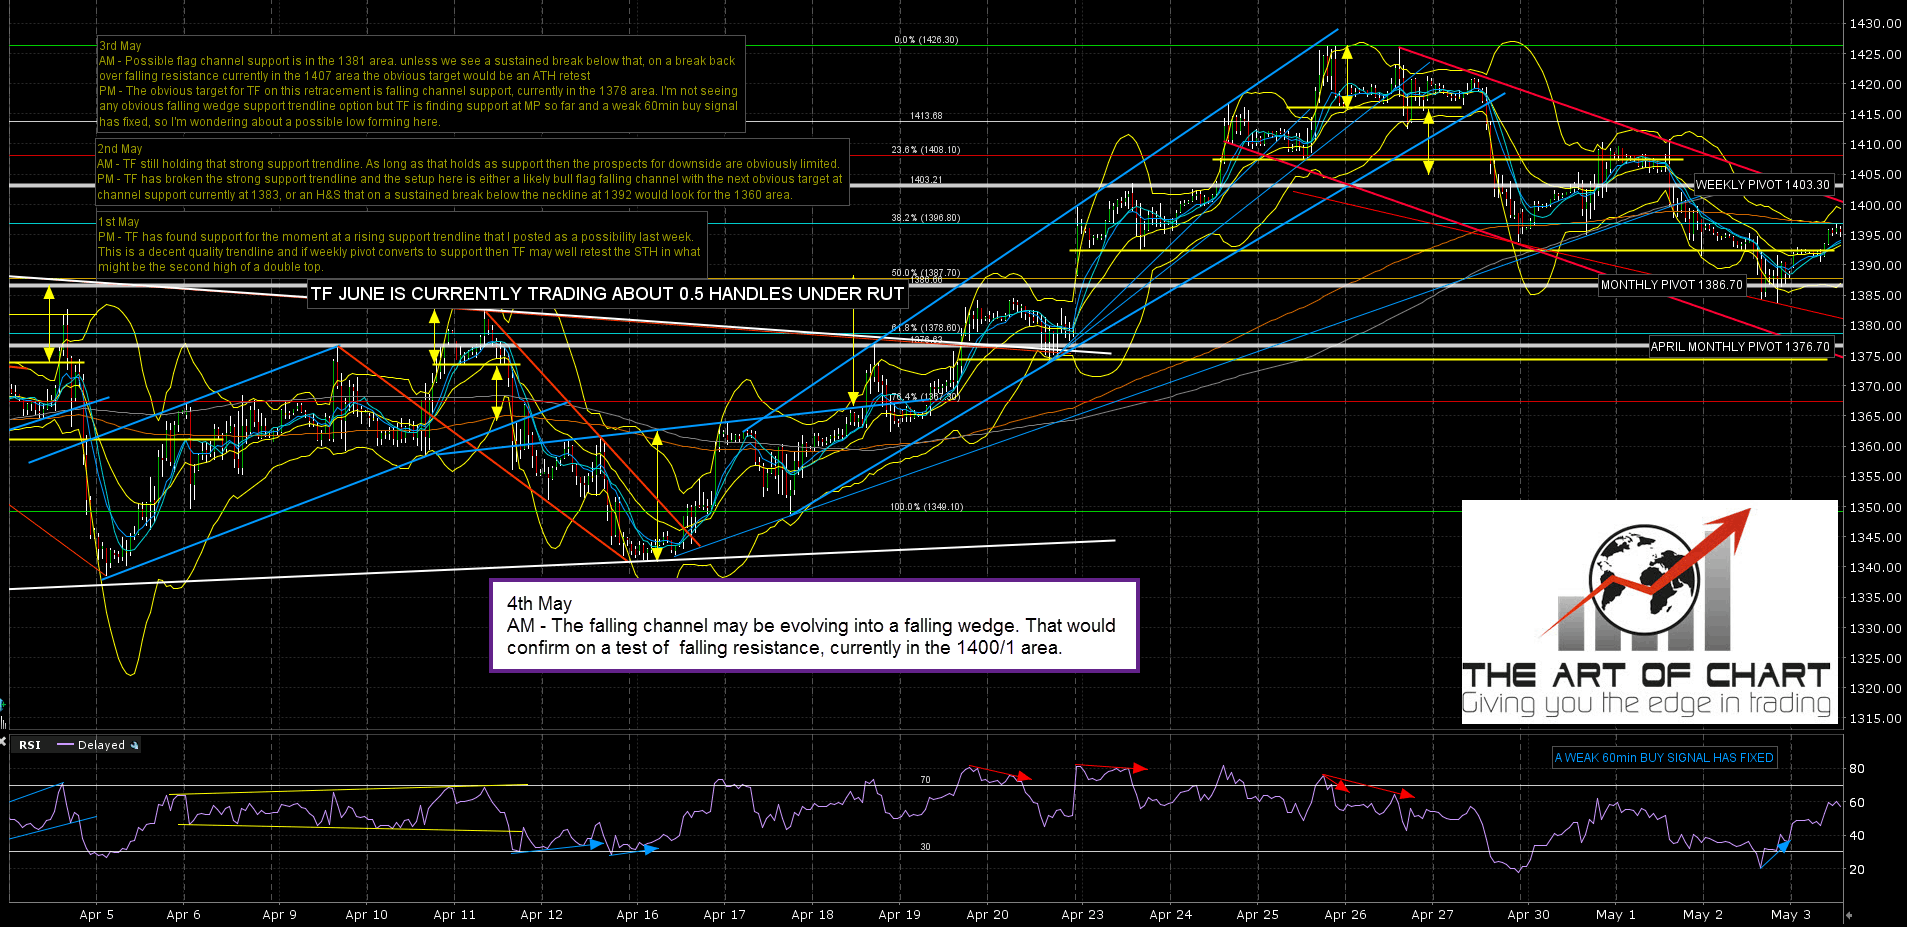1907x927 pixels.
Task: Click the 3rd May commentary note
Action: pos(420,84)
